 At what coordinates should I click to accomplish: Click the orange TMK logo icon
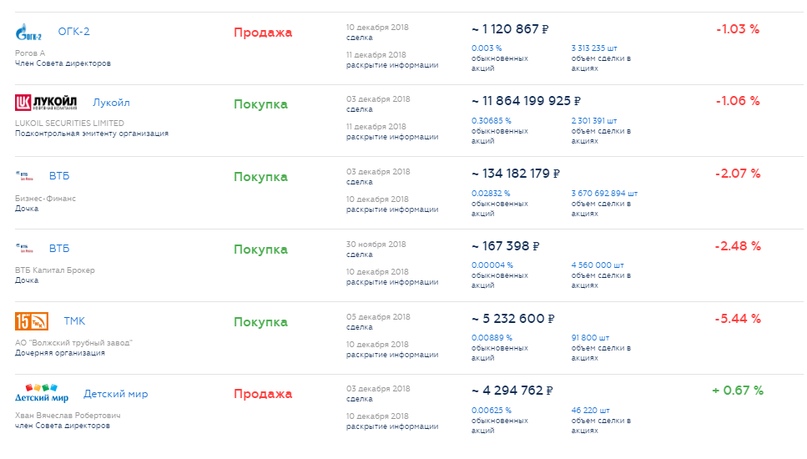[x=32, y=321]
